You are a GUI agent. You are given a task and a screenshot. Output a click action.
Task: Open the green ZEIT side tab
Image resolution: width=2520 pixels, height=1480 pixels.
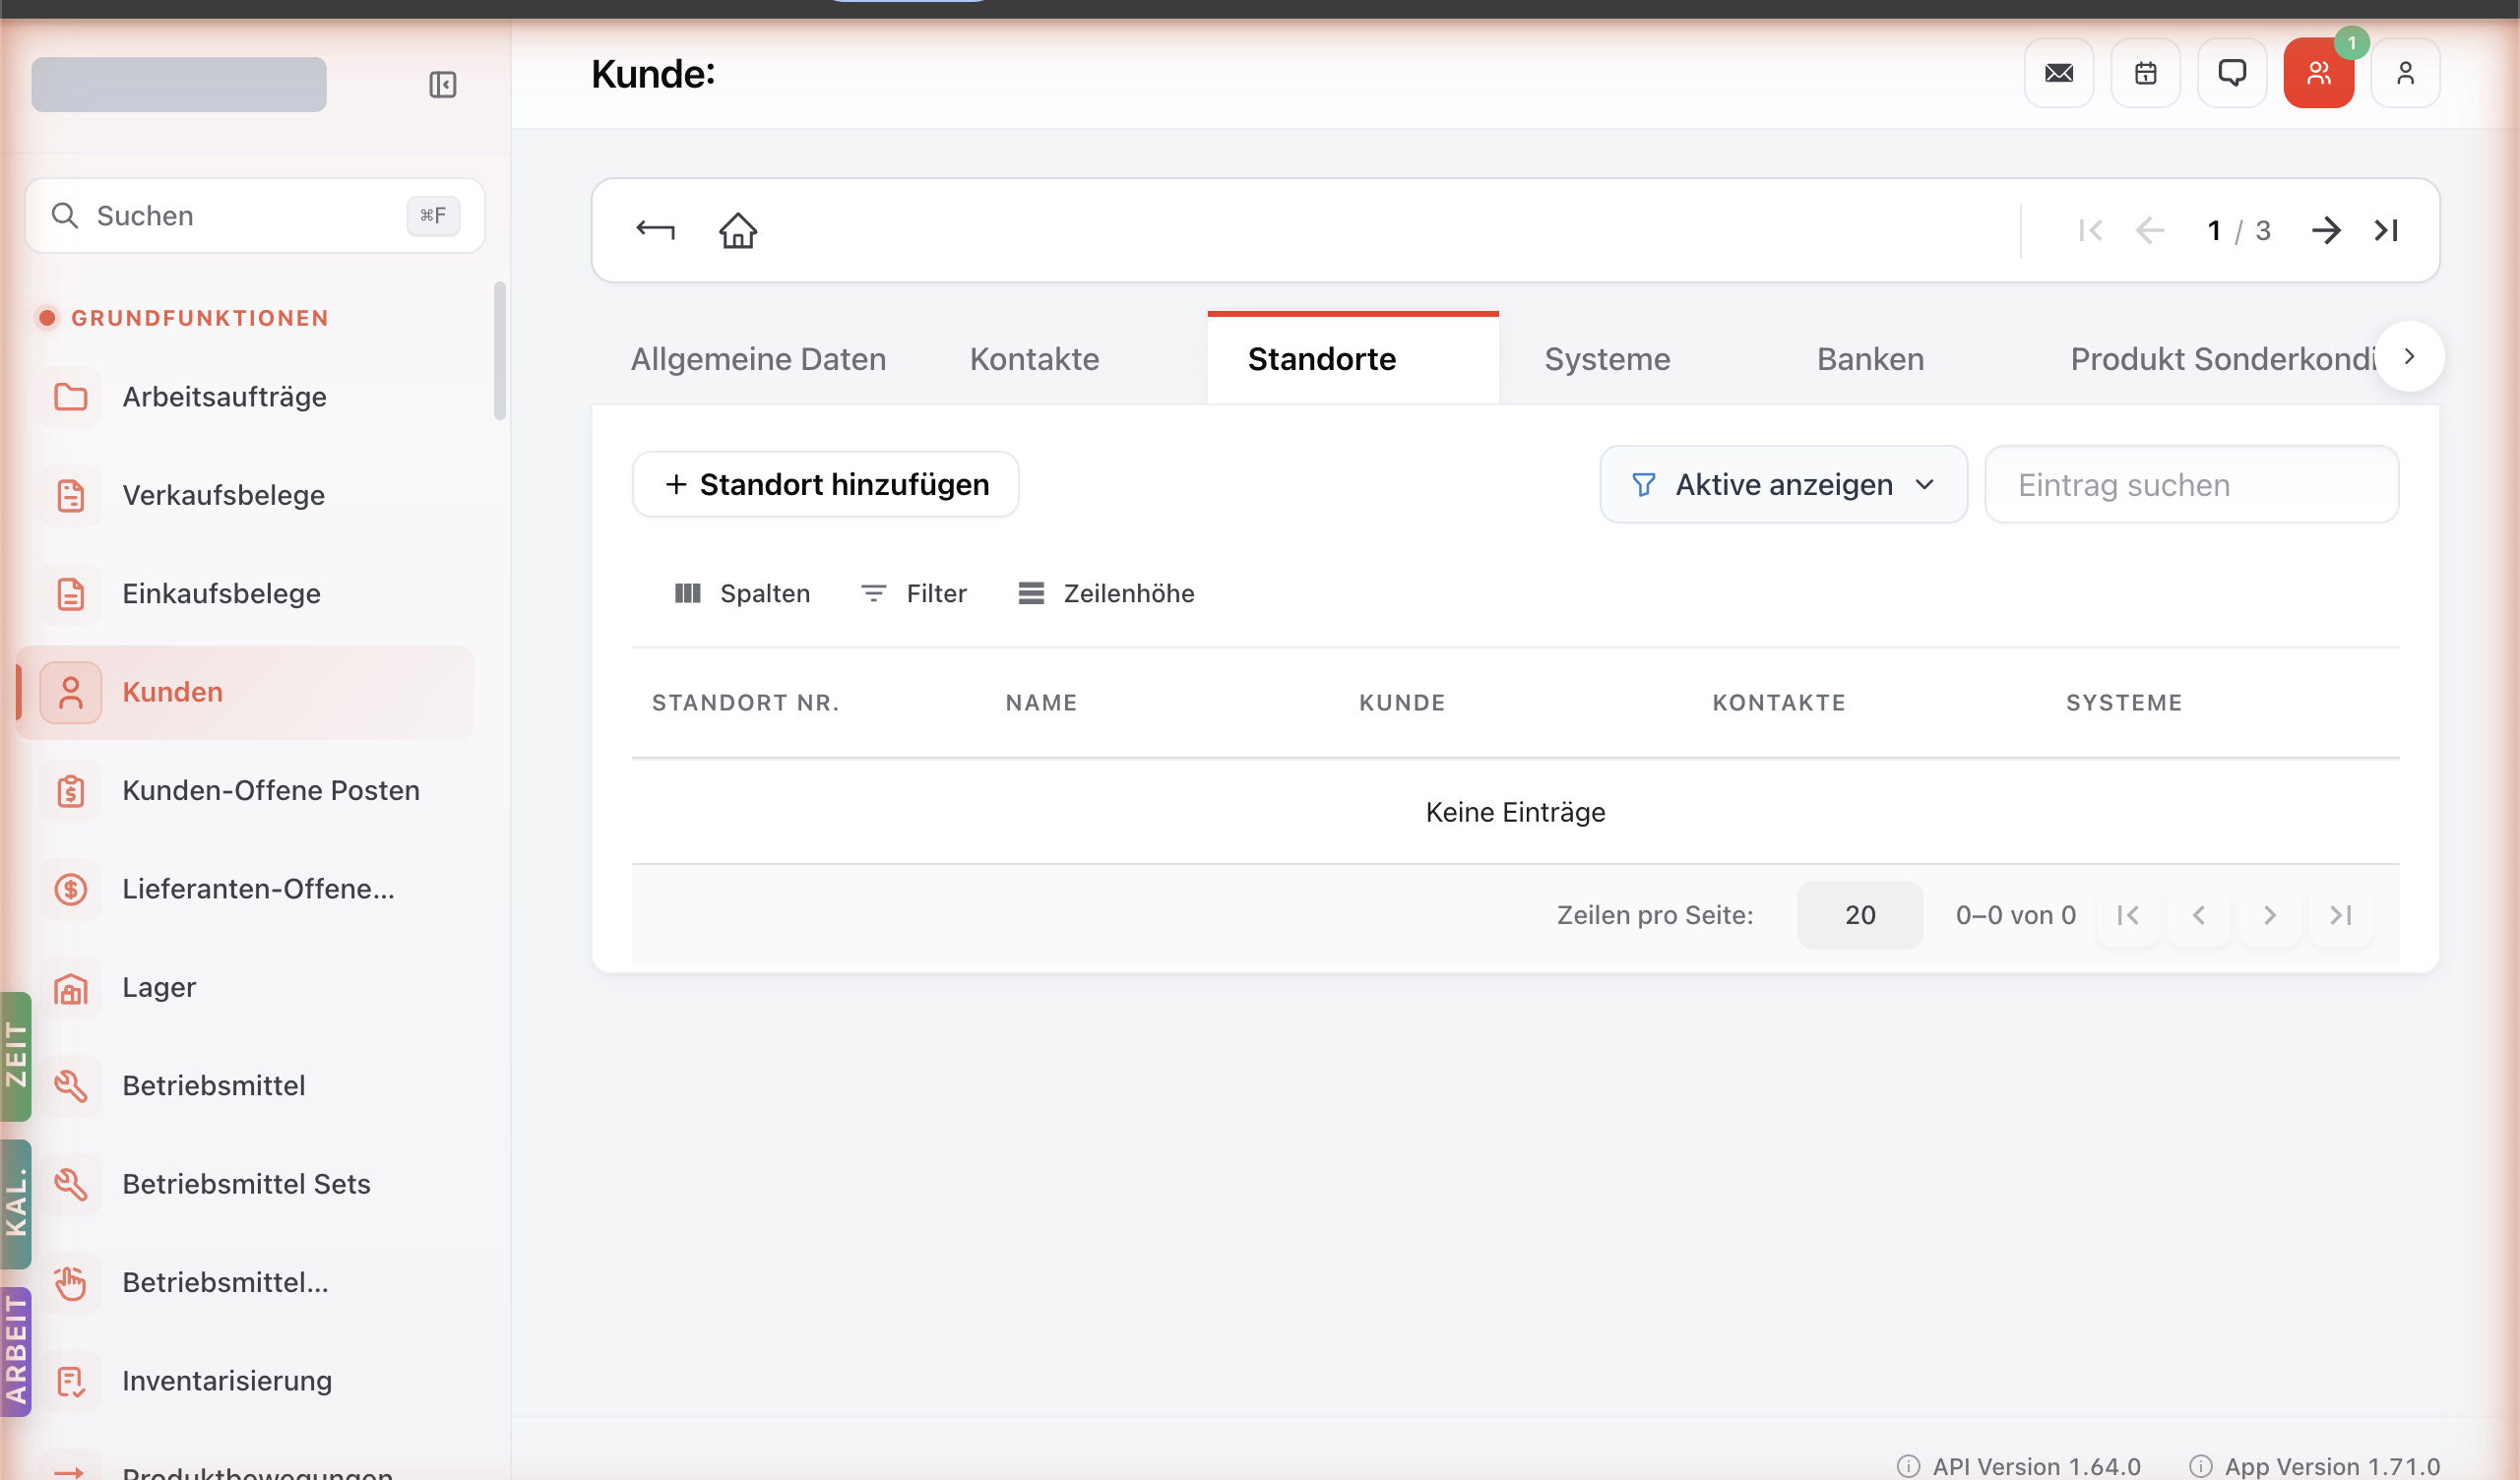[15, 1055]
